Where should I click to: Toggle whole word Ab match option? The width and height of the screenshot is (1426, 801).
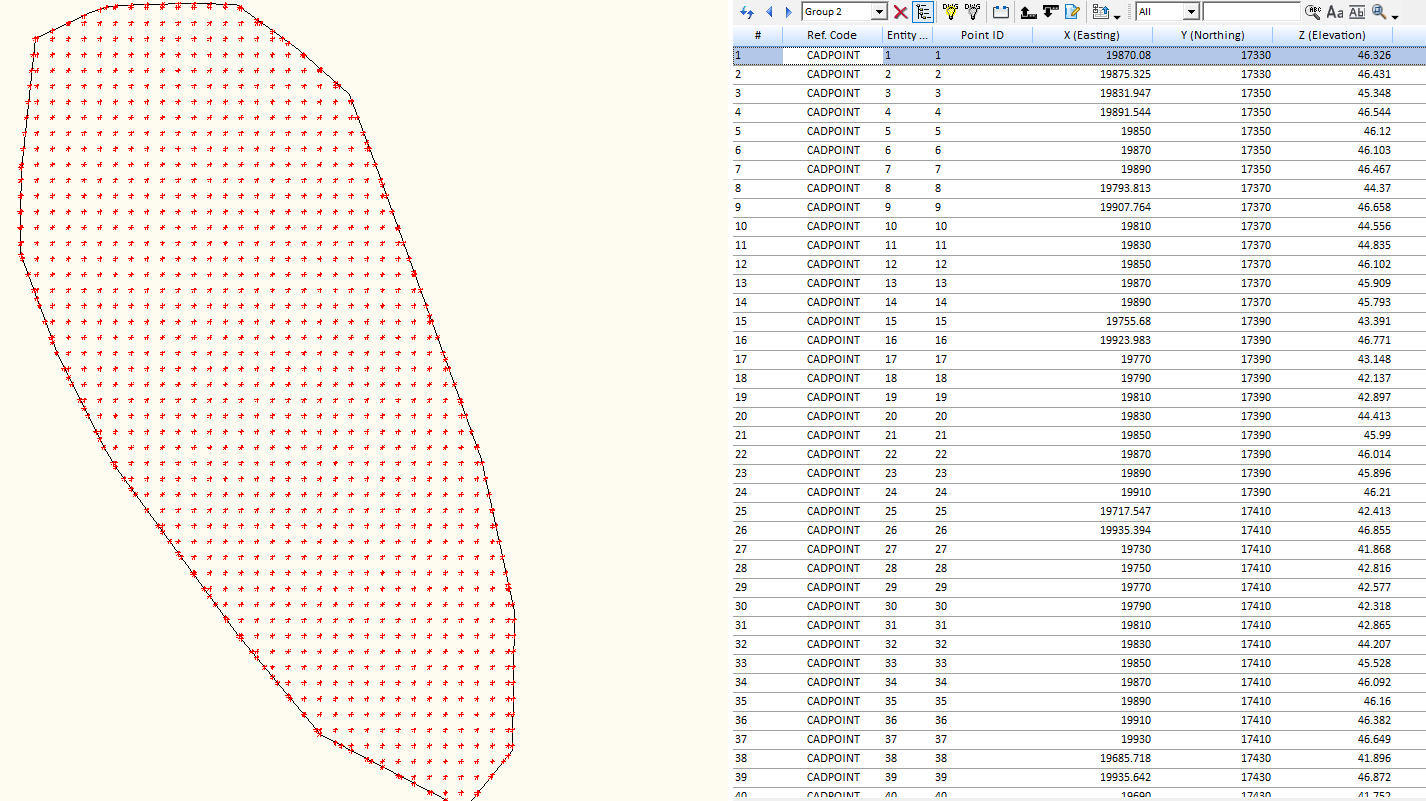pyautogui.click(x=1356, y=12)
